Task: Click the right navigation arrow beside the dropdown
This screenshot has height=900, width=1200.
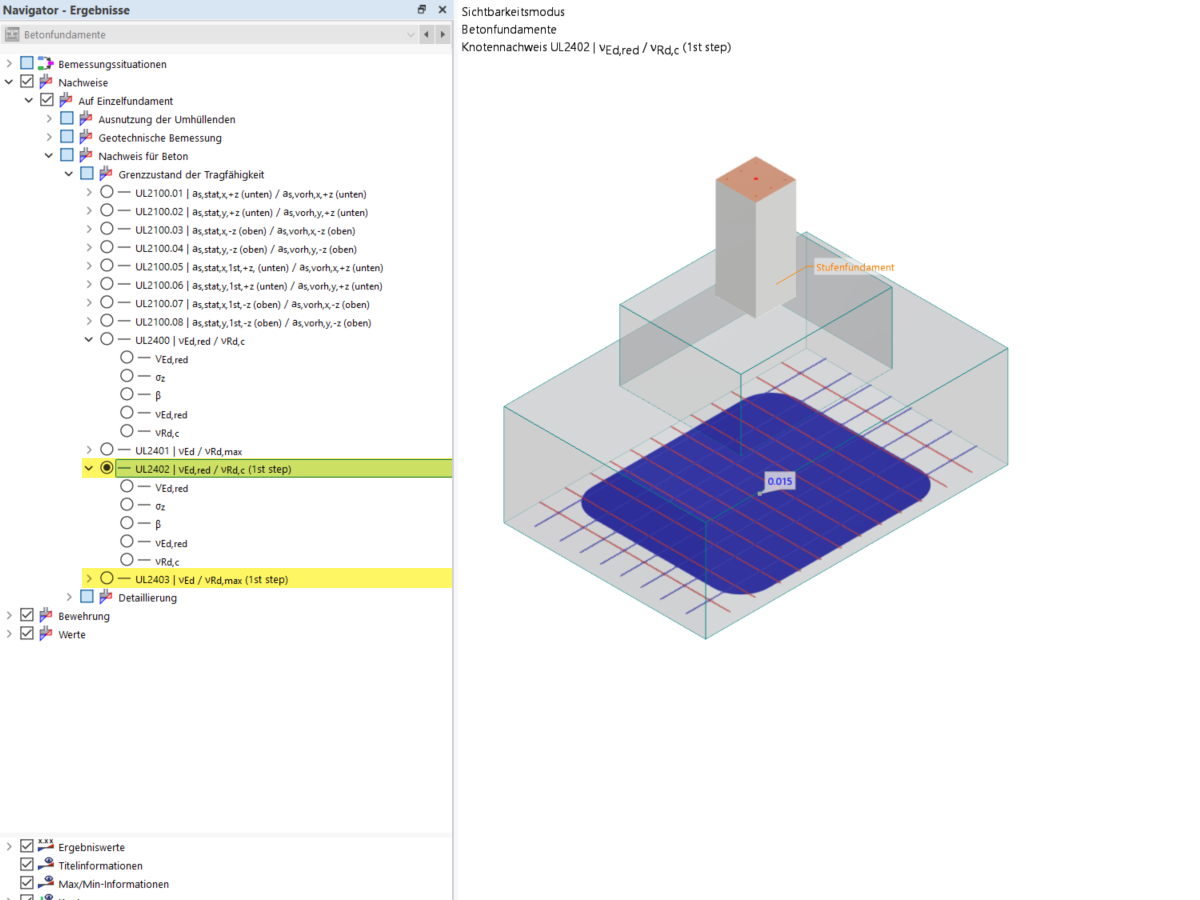Action: 442,34
